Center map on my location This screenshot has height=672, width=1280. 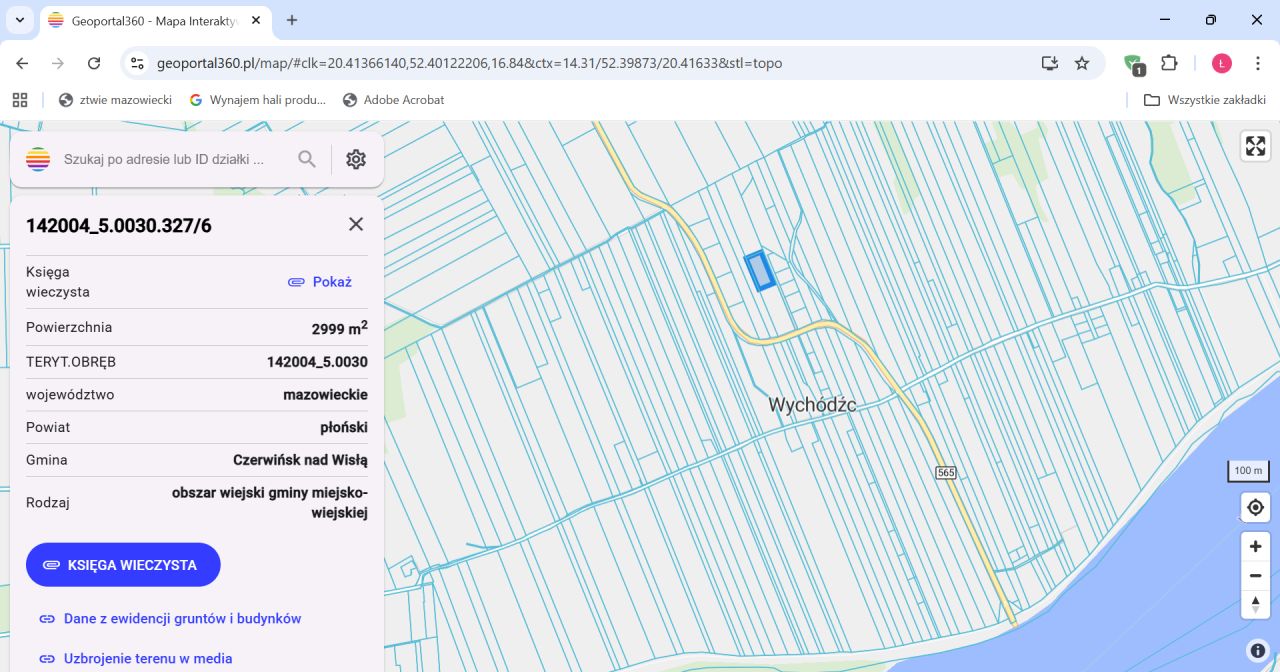coord(1255,508)
